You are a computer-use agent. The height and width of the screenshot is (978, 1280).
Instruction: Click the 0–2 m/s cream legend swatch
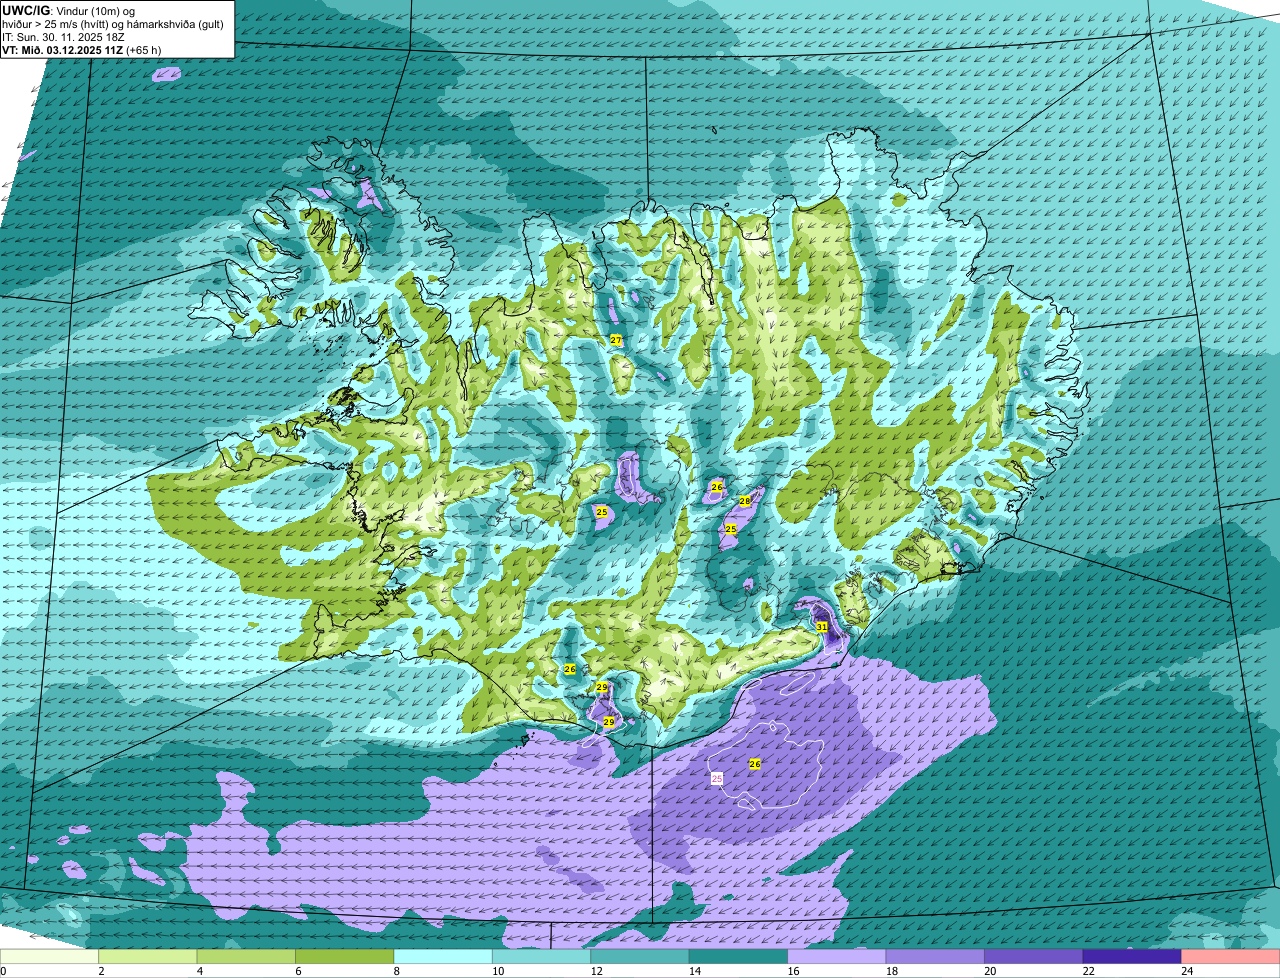coord(49,957)
